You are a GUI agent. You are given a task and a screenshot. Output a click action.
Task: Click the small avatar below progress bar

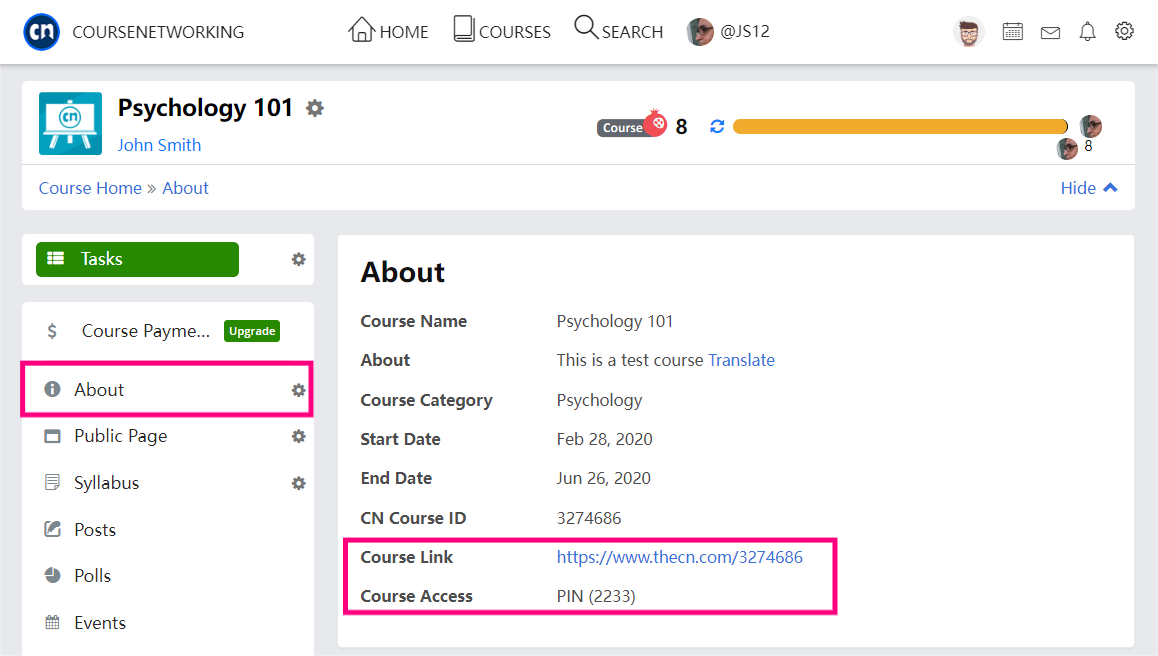[1067, 148]
